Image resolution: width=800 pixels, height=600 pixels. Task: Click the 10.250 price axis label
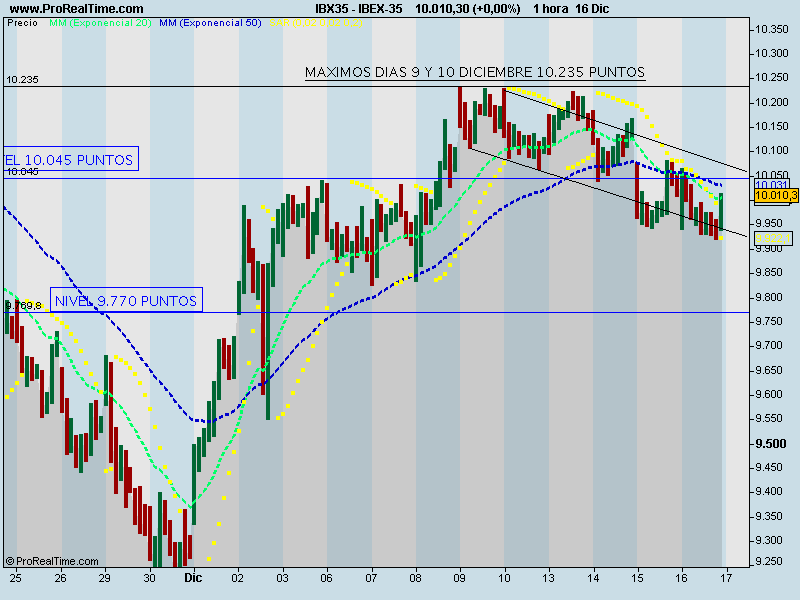point(772,78)
